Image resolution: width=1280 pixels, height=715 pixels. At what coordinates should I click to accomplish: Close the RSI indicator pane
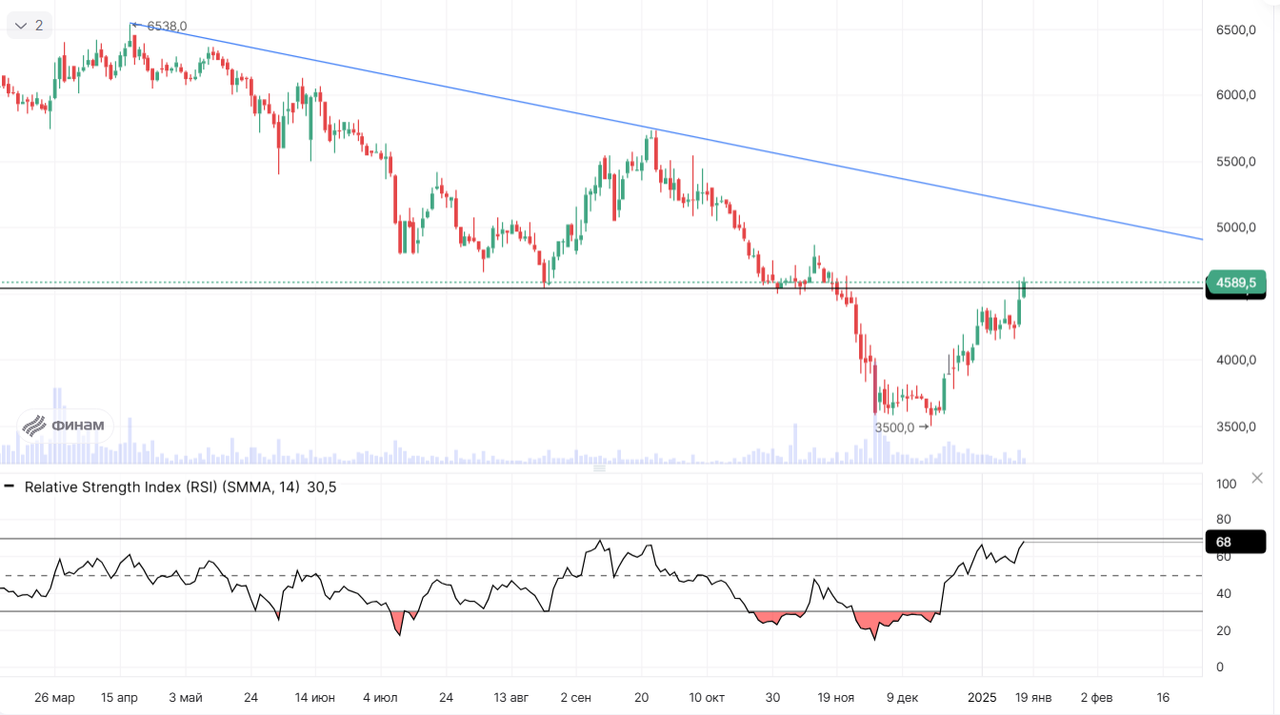[x=1257, y=478]
